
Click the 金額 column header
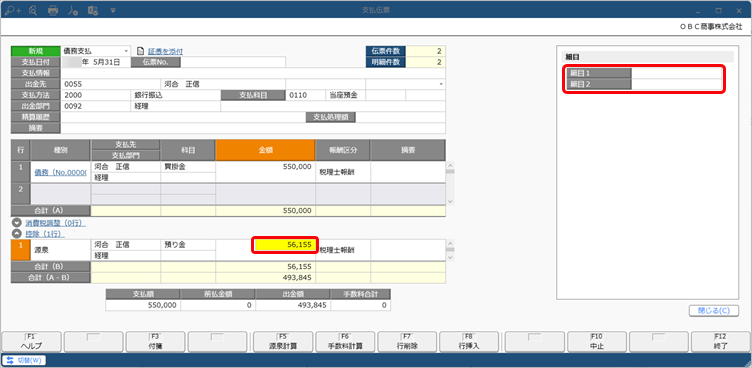coord(266,150)
